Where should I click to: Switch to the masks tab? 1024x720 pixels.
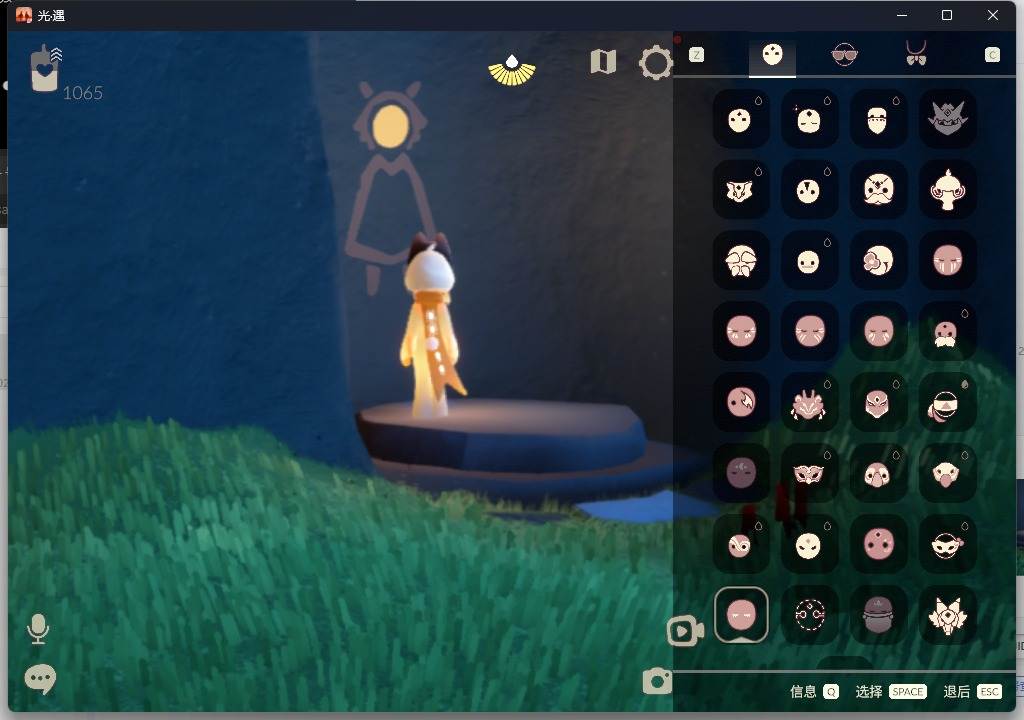point(772,55)
